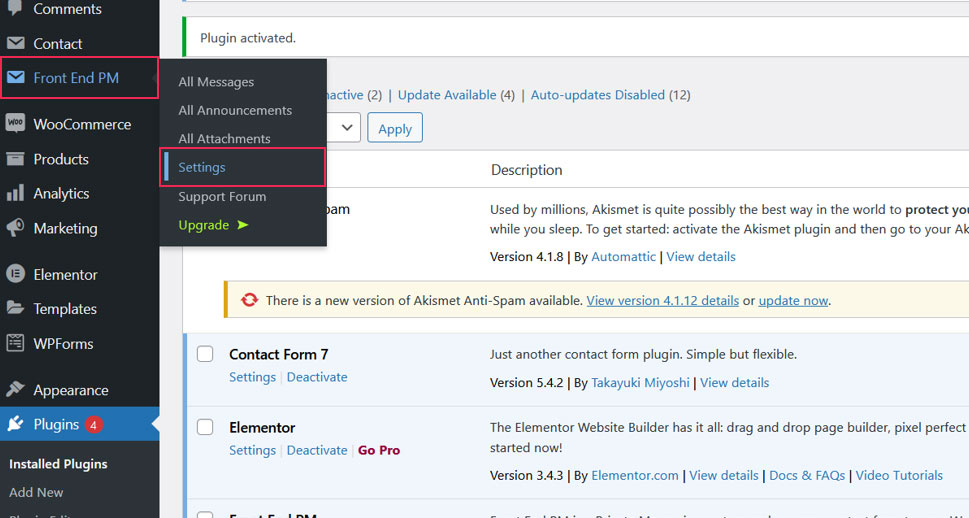Click the green Upgrade arrow icon
The width and height of the screenshot is (969, 518).
click(243, 225)
